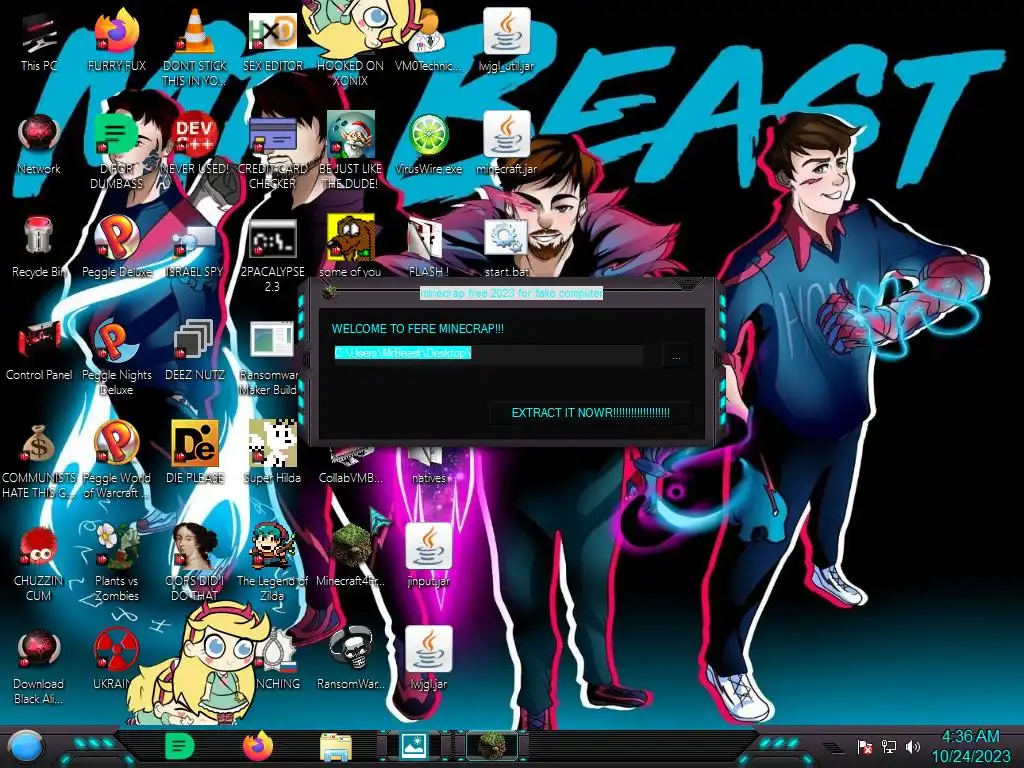Viewport: 1024px width, 768px height.
Task: Click EXTRACT IT NOWR button in installer
Action: (x=590, y=413)
